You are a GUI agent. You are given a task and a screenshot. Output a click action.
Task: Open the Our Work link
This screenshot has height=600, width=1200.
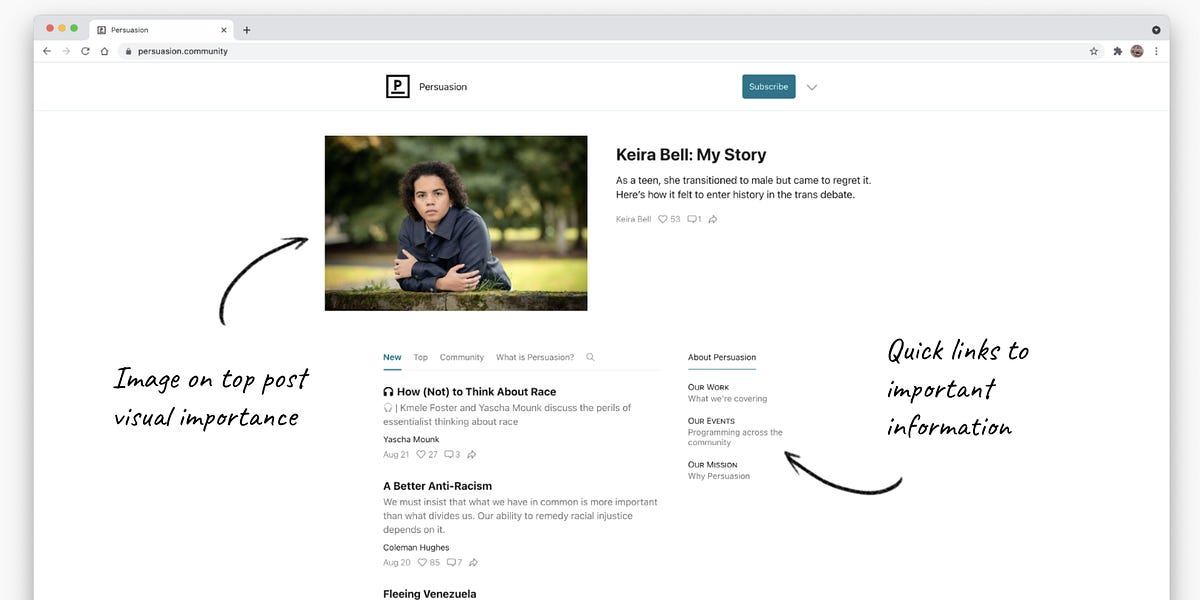707,386
